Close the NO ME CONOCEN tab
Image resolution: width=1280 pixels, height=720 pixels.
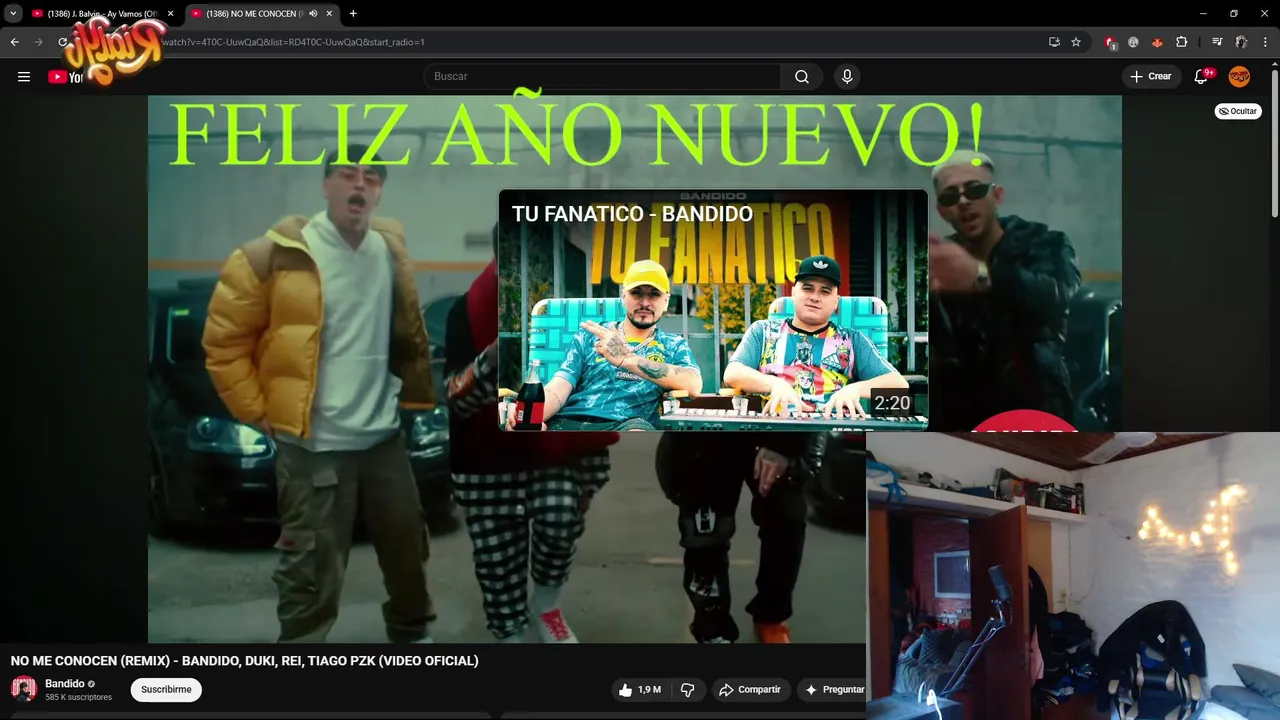pos(329,14)
